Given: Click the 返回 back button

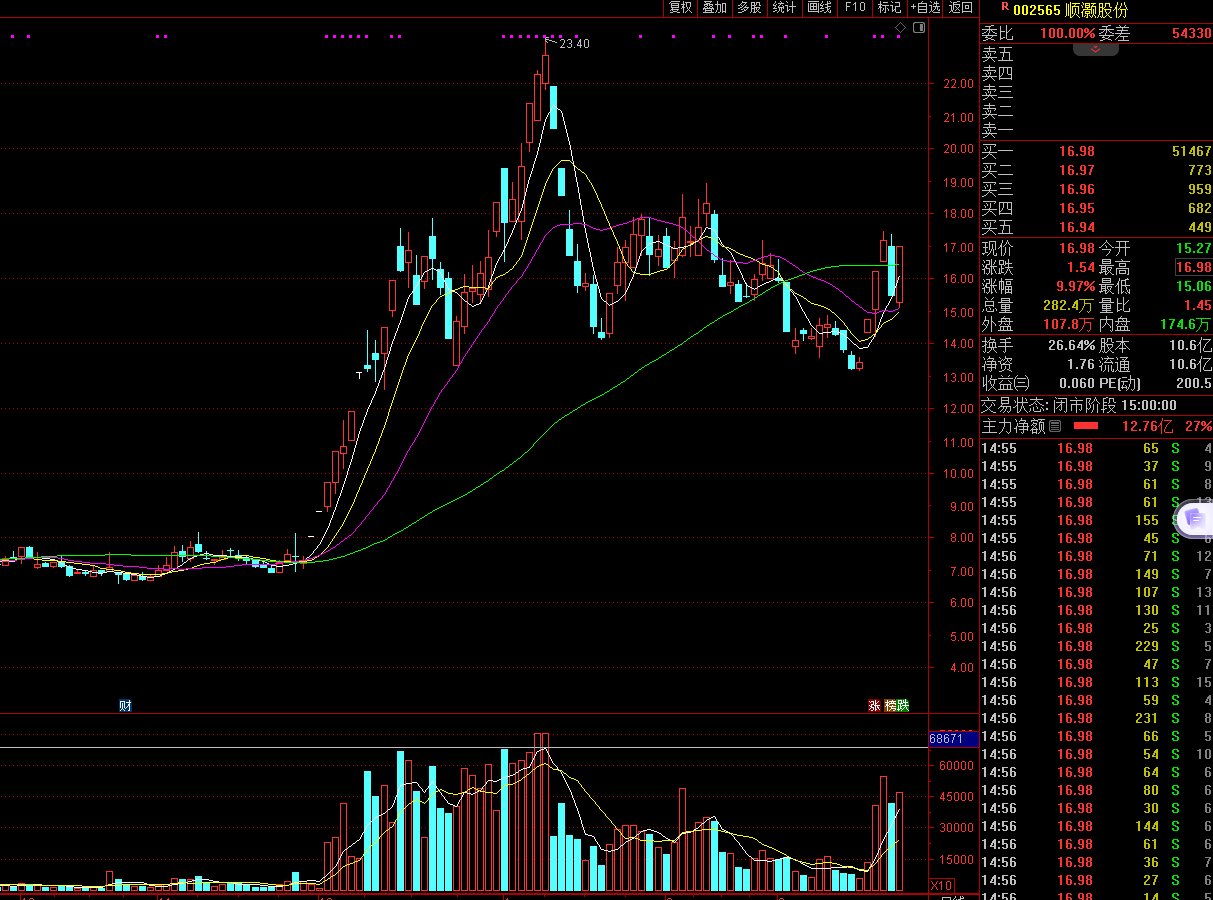Looking at the screenshot, I should click(x=961, y=8).
